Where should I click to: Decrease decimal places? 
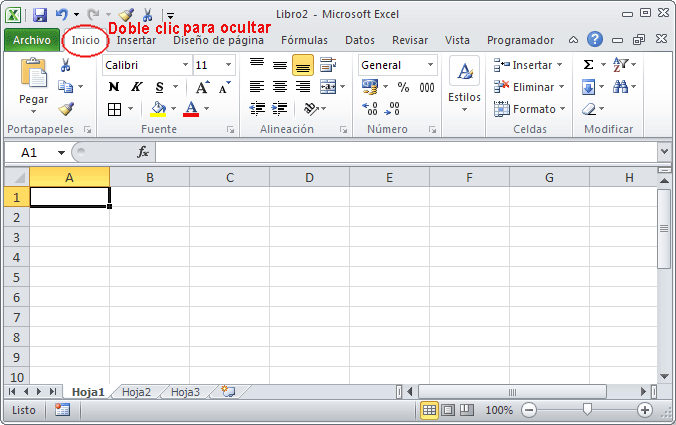point(392,109)
